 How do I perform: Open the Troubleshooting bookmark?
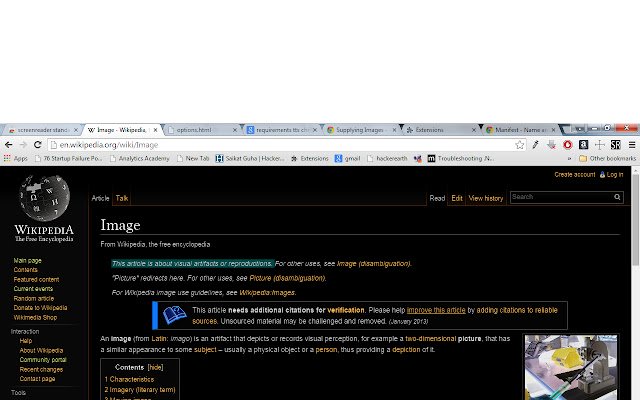(x=461, y=158)
